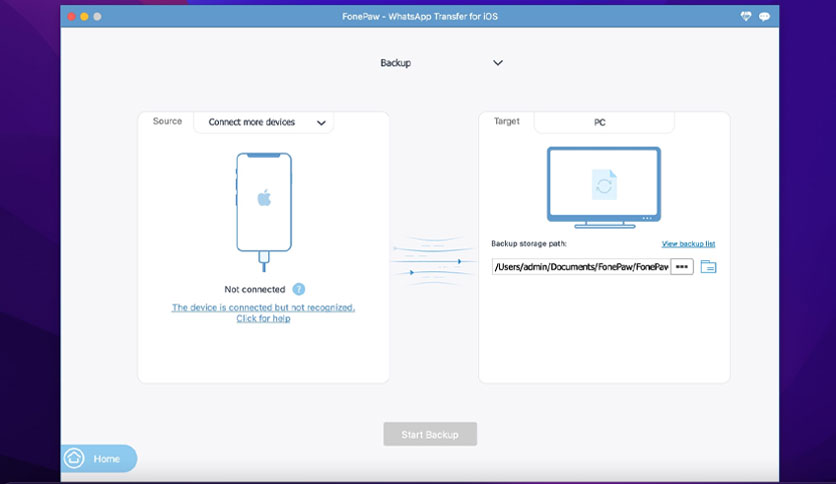The height and width of the screenshot is (484, 836).
Task: Open the device not recognized help link
Action: click(x=263, y=313)
